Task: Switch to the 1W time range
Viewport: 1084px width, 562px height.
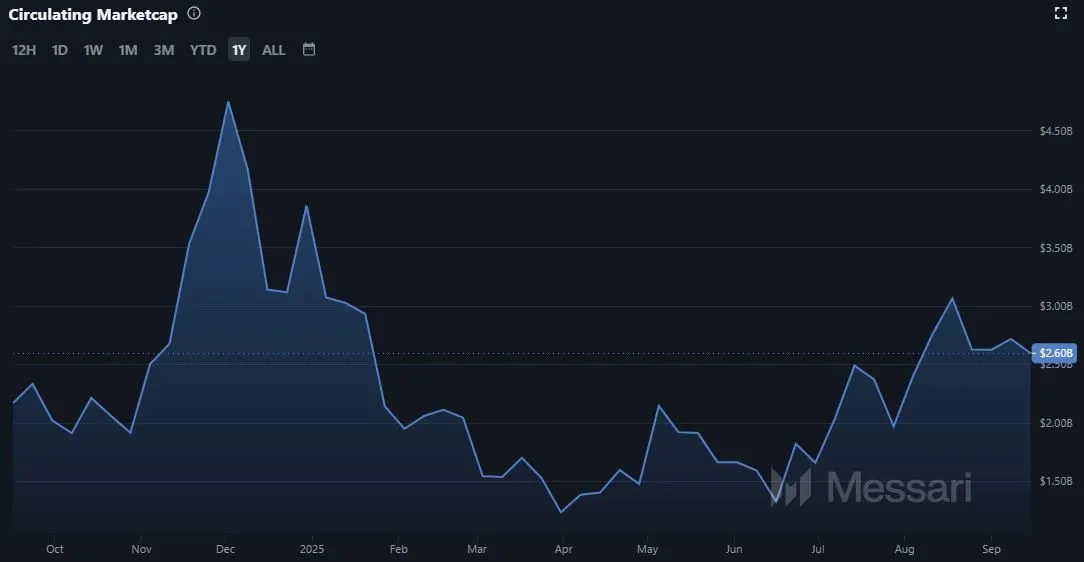Action: pyautogui.click(x=93, y=50)
